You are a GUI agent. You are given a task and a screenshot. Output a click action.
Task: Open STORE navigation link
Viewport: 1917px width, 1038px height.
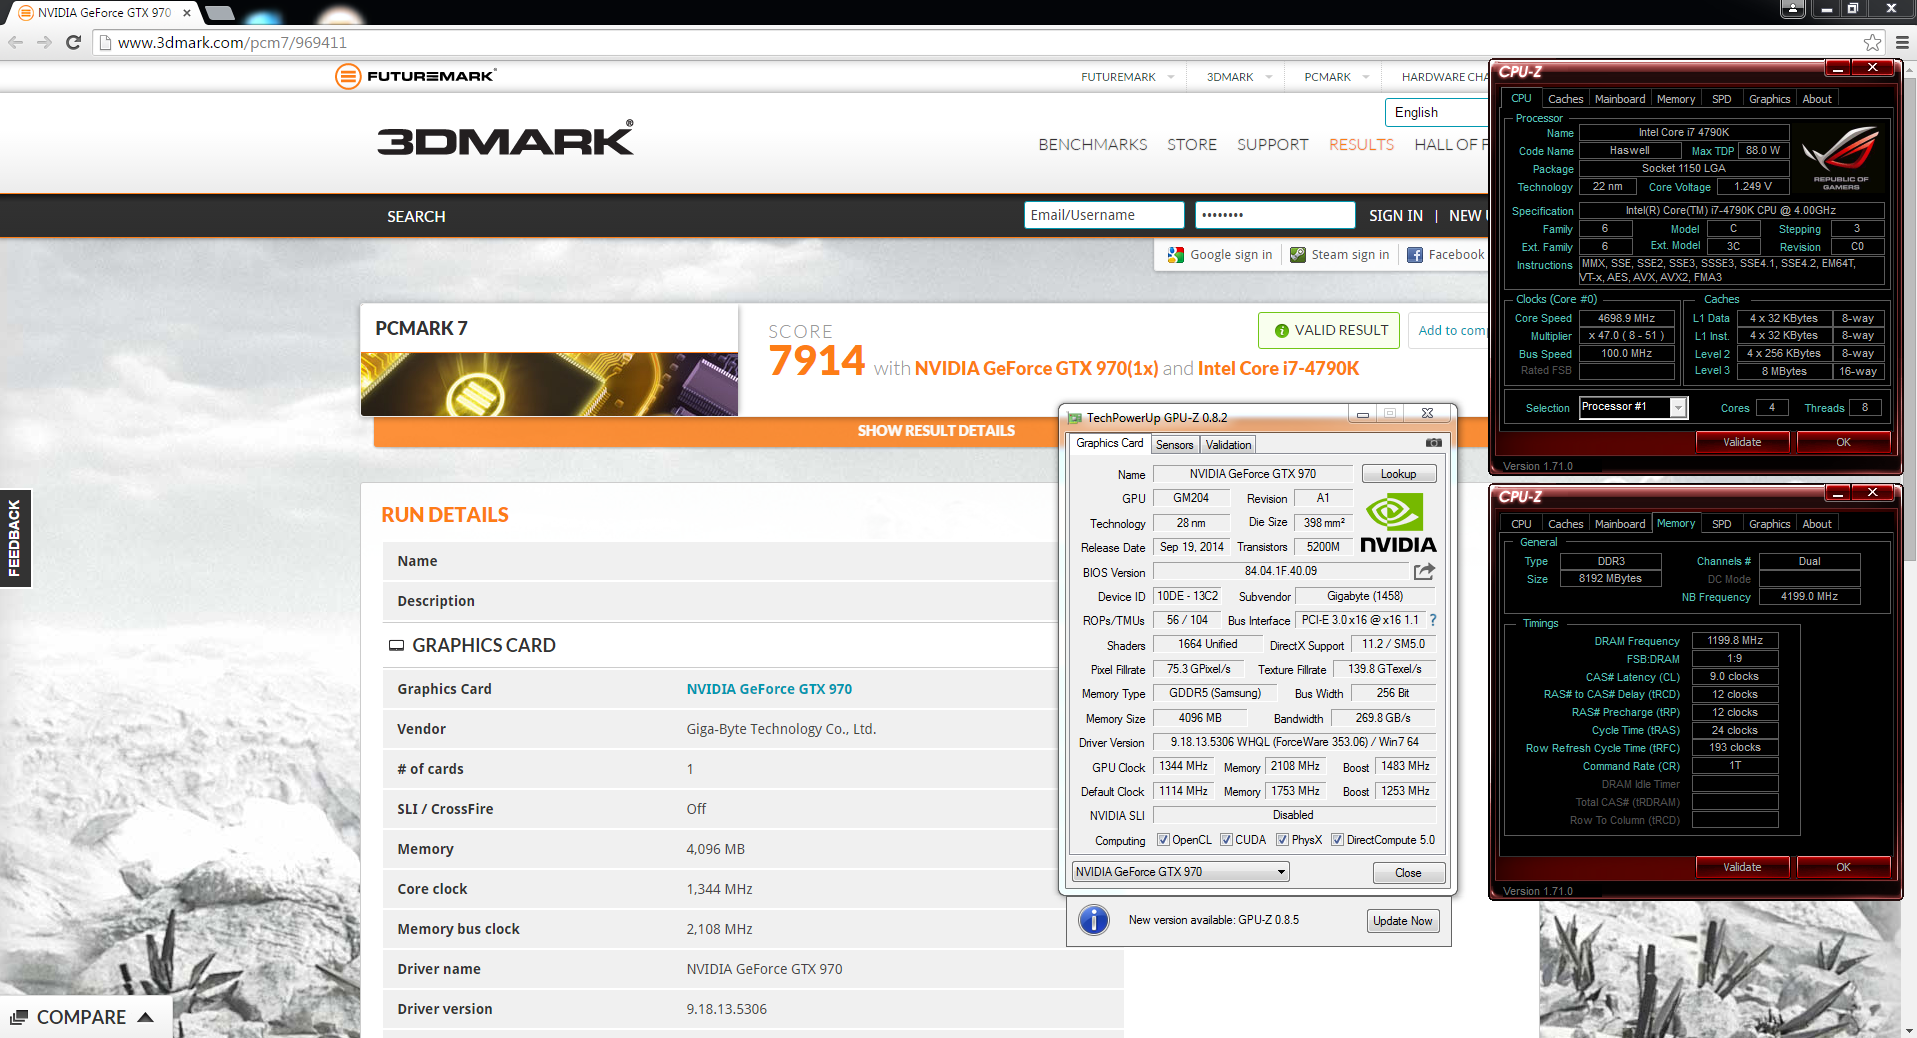pos(1192,145)
